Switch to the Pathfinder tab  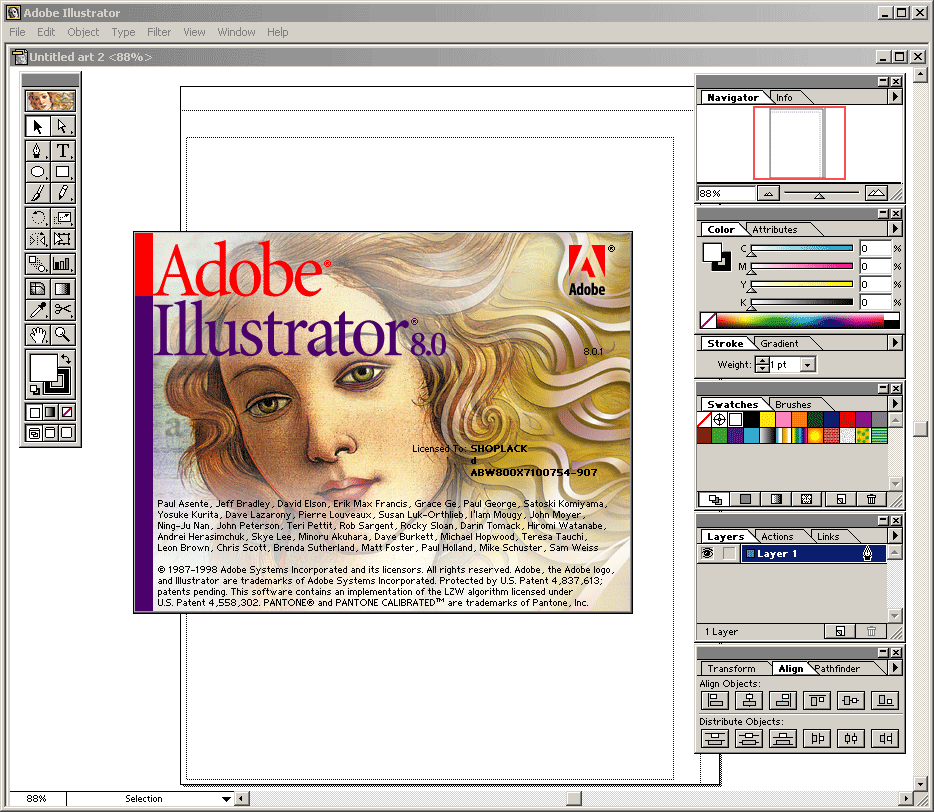[837, 668]
